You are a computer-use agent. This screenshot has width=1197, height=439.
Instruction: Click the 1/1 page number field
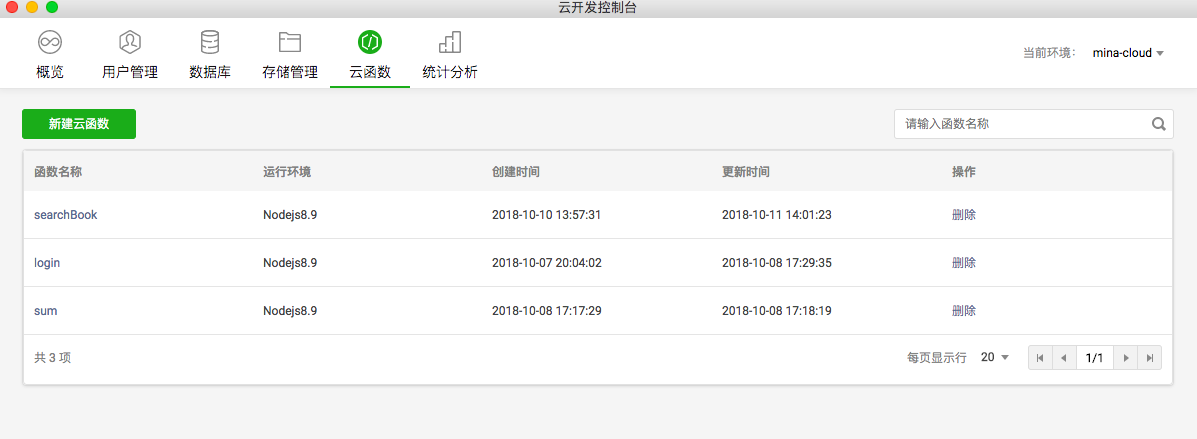pyautogui.click(x=1095, y=358)
